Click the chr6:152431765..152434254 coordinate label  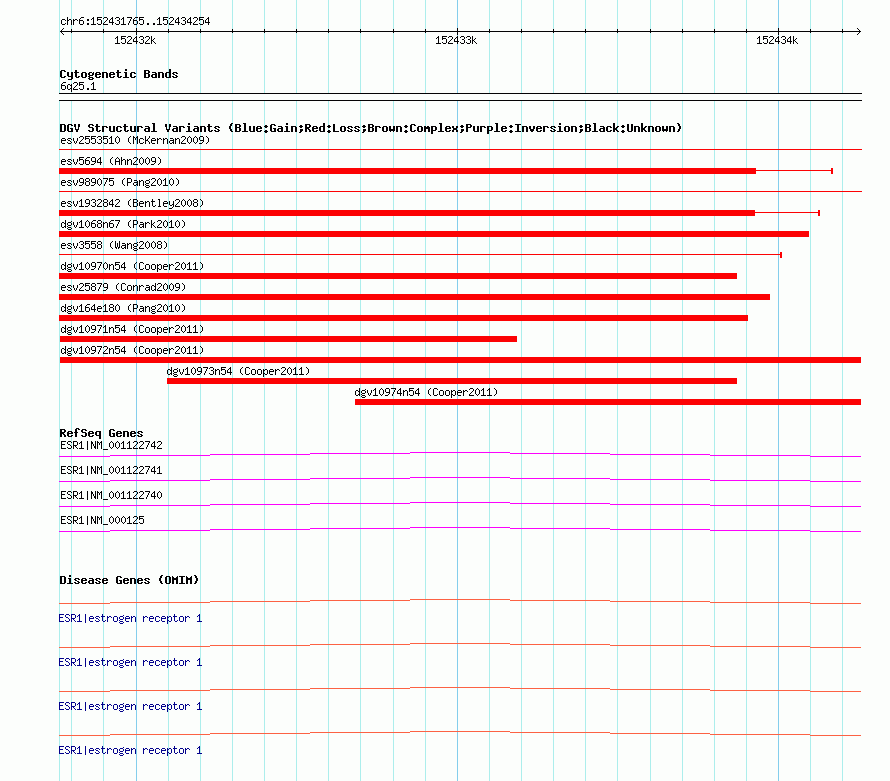pyautogui.click(x=135, y=21)
